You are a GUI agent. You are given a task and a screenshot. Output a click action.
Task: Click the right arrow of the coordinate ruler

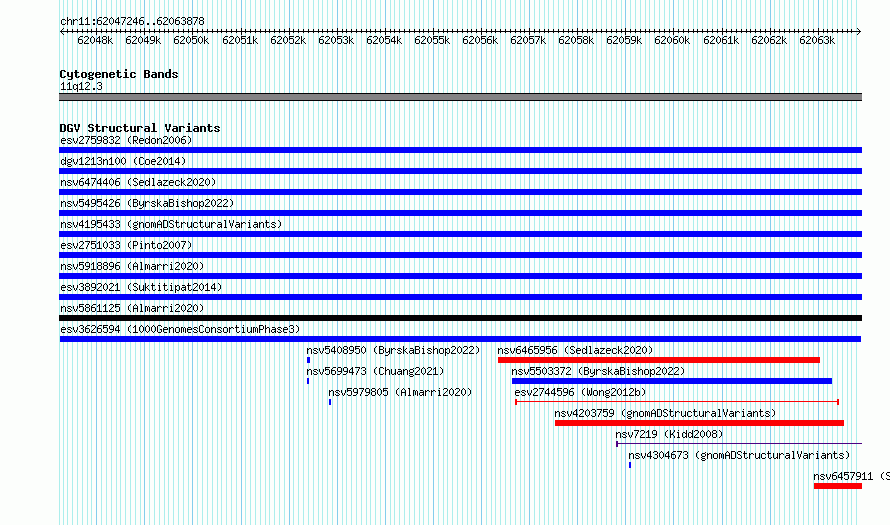(858, 31)
